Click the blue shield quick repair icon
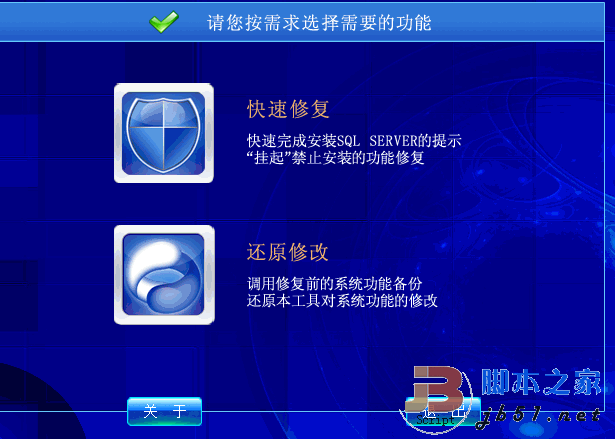The height and width of the screenshot is (439, 615). point(164,133)
